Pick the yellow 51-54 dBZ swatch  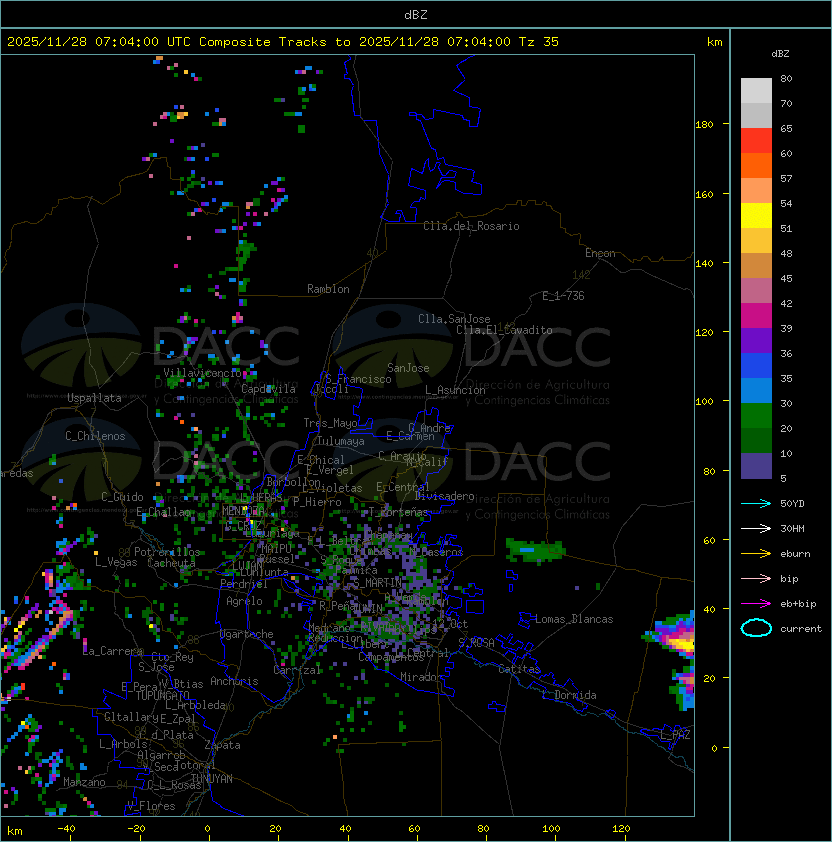point(756,215)
